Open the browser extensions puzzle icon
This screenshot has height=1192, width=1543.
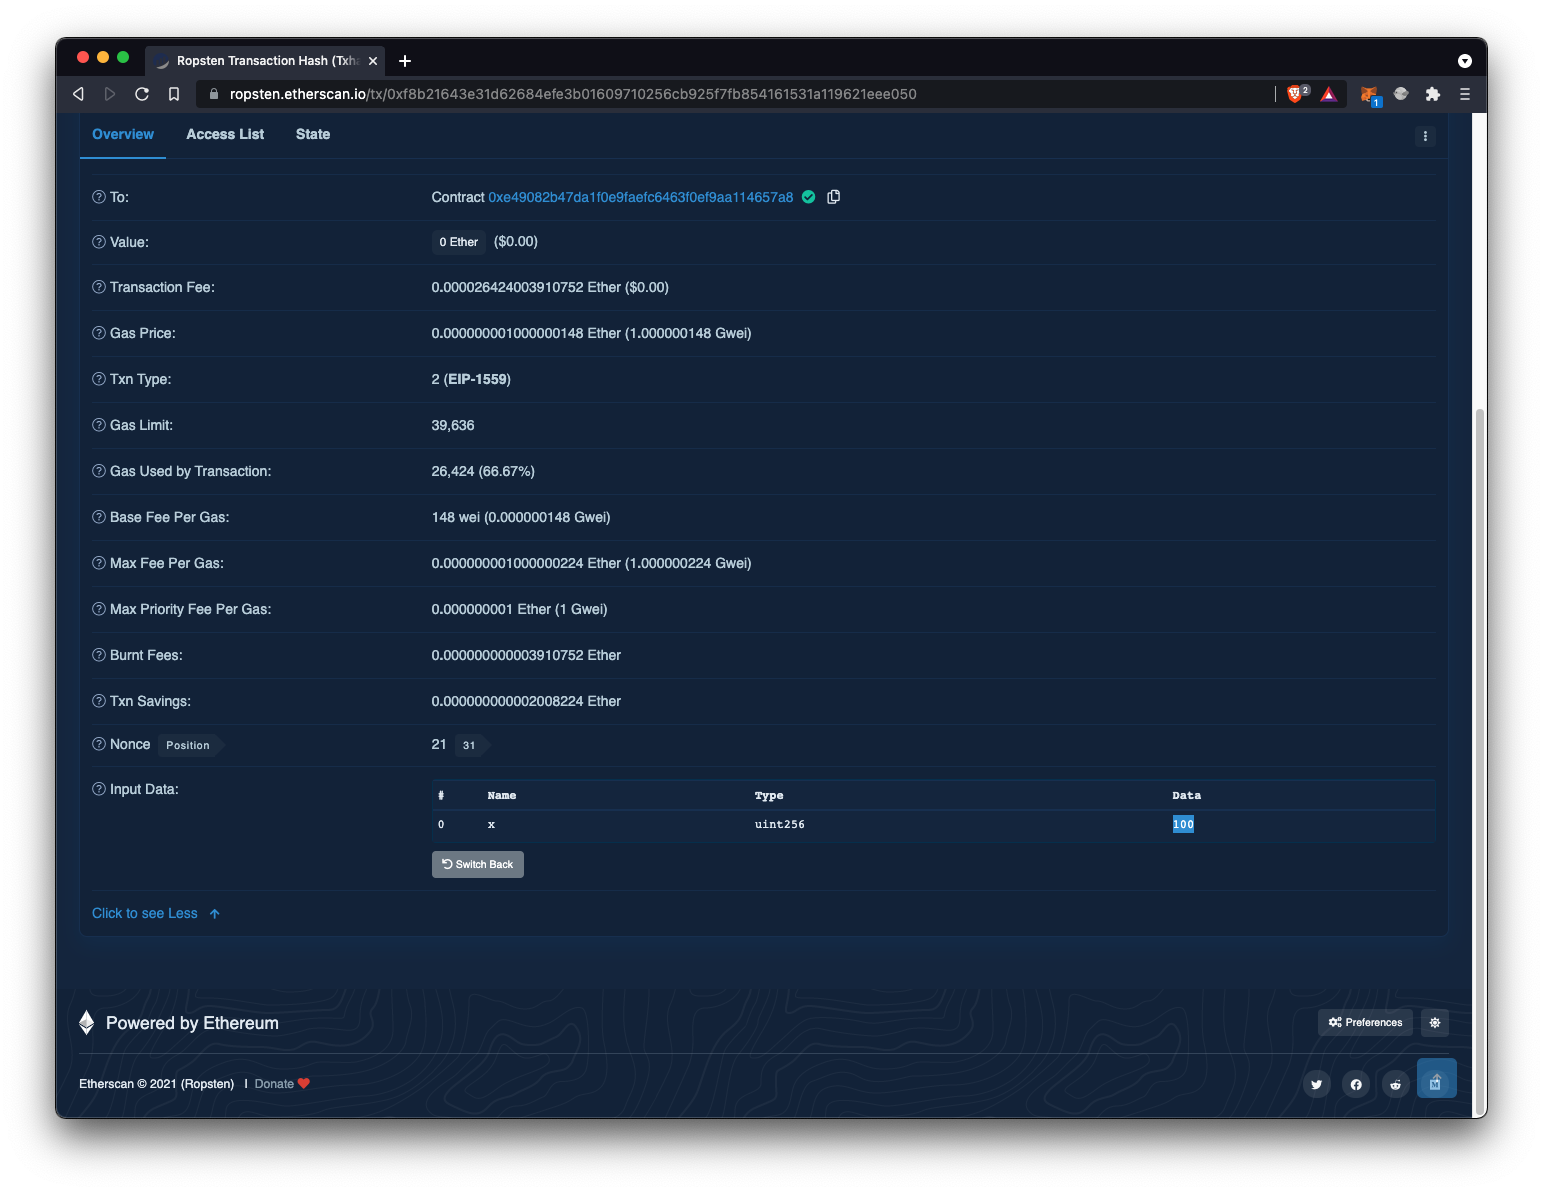[1433, 94]
